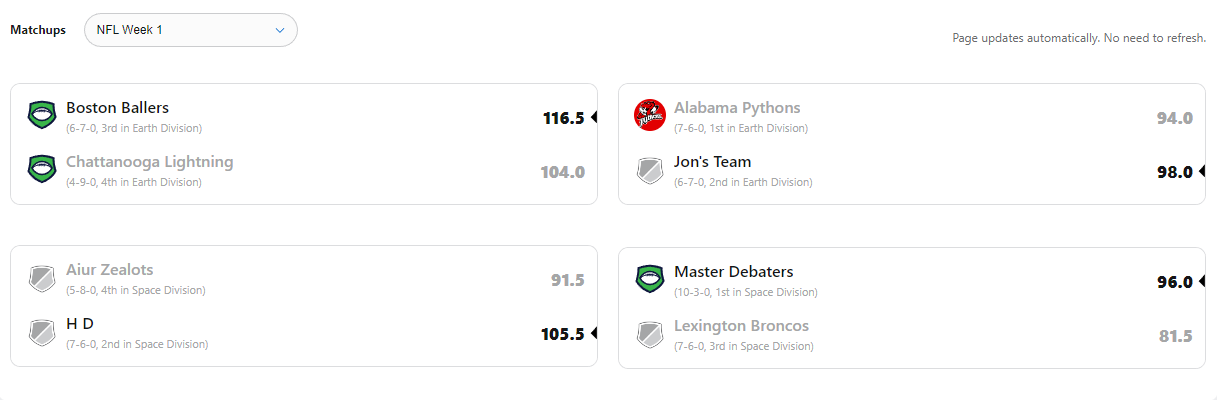Screen dimensions: 1217x400
Task: Click the Master Debaters team logo
Action: pyautogui.click(x=650, y=277)
